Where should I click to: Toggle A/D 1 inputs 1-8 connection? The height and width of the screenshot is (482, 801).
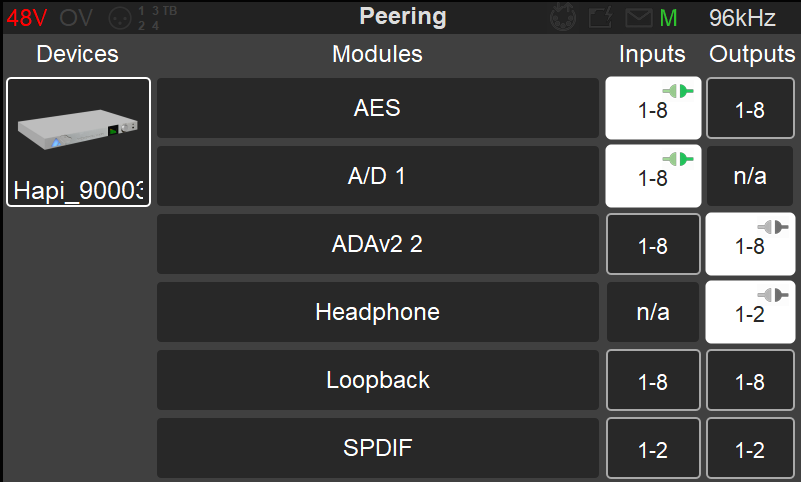[653, 176]
